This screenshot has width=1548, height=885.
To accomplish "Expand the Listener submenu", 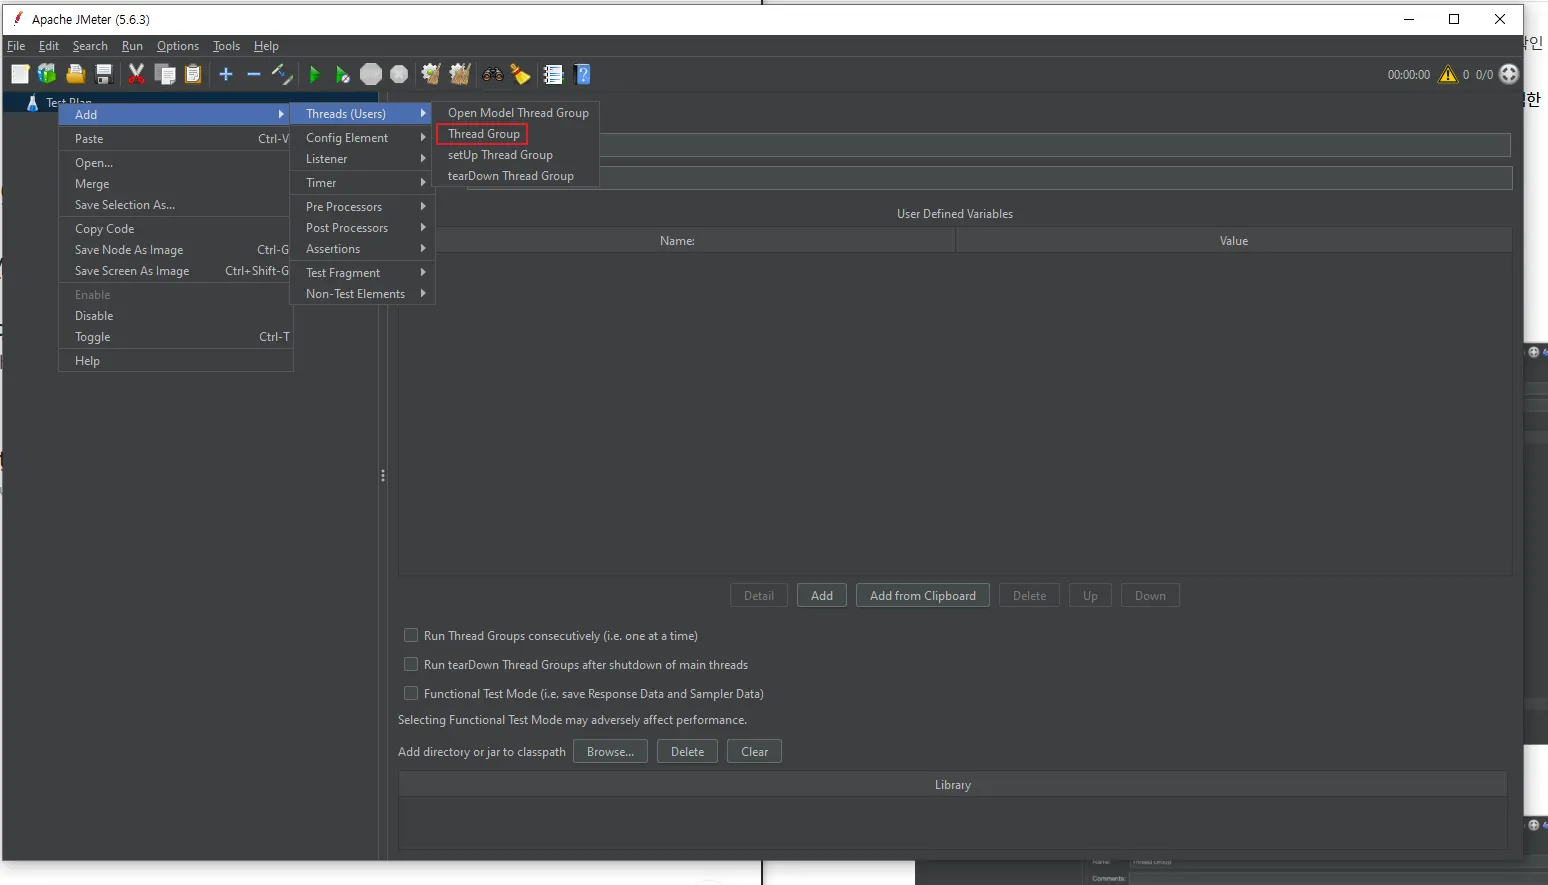I will 362,158.
